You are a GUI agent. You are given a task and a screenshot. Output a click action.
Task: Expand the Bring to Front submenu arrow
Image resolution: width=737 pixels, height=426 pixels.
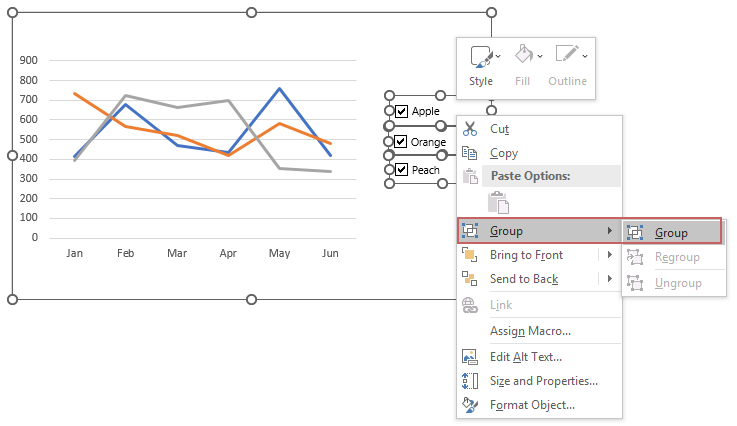610,255
